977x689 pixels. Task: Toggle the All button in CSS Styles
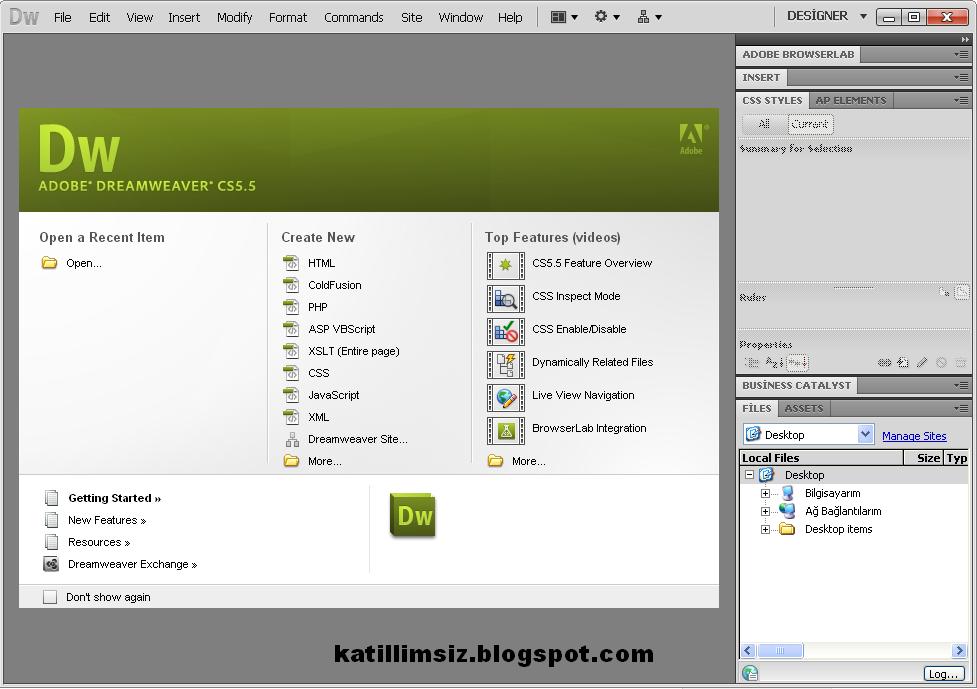click(x=765, y=124)
